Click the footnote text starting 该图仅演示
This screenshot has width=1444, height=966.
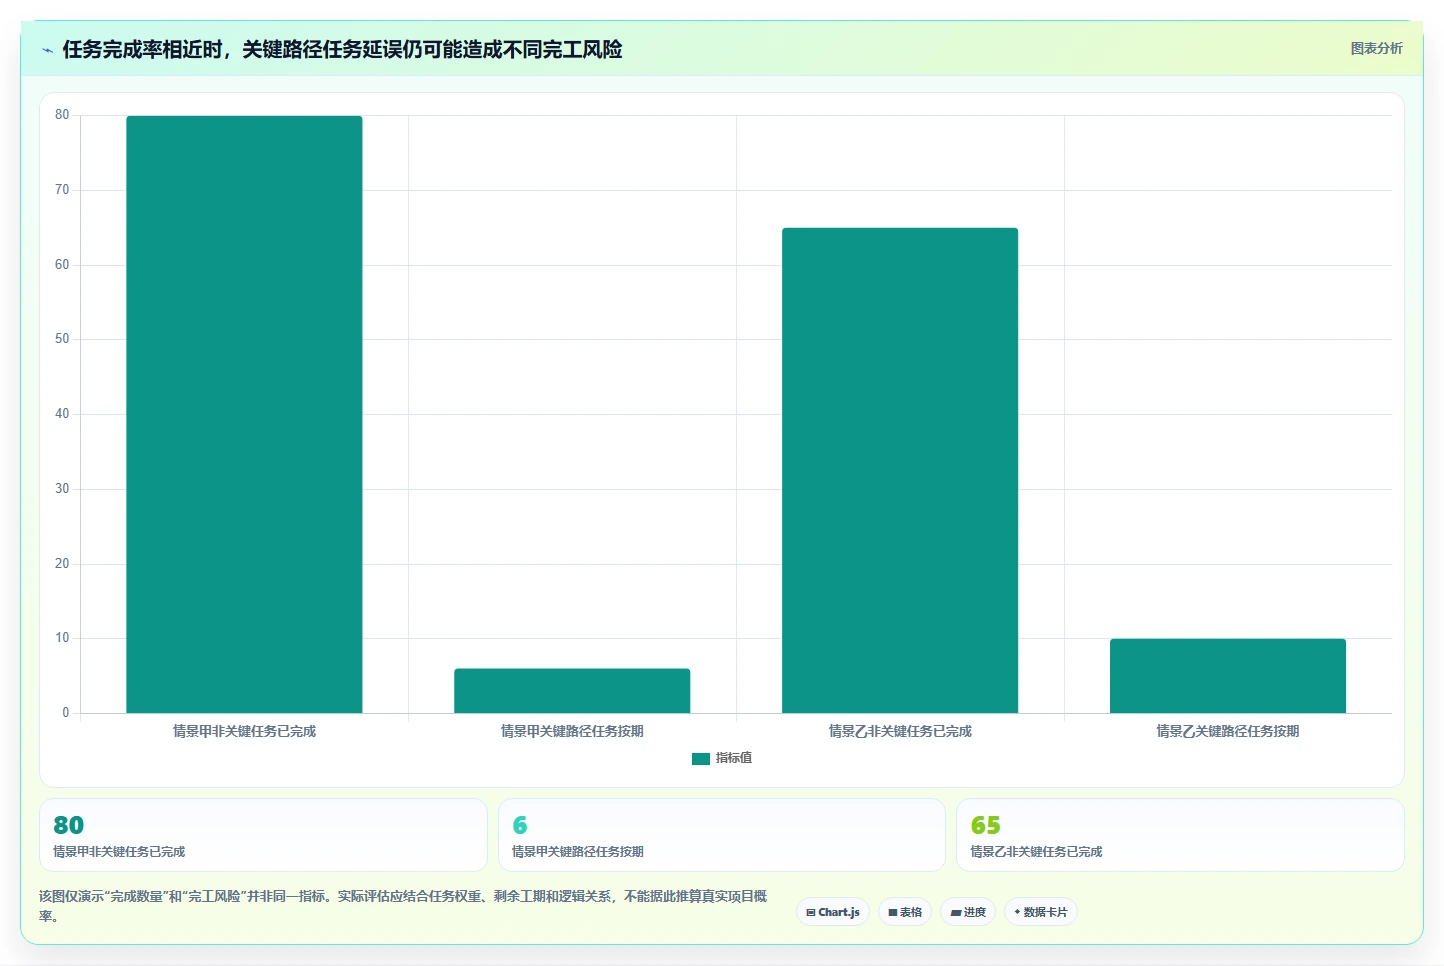(403, 906)
